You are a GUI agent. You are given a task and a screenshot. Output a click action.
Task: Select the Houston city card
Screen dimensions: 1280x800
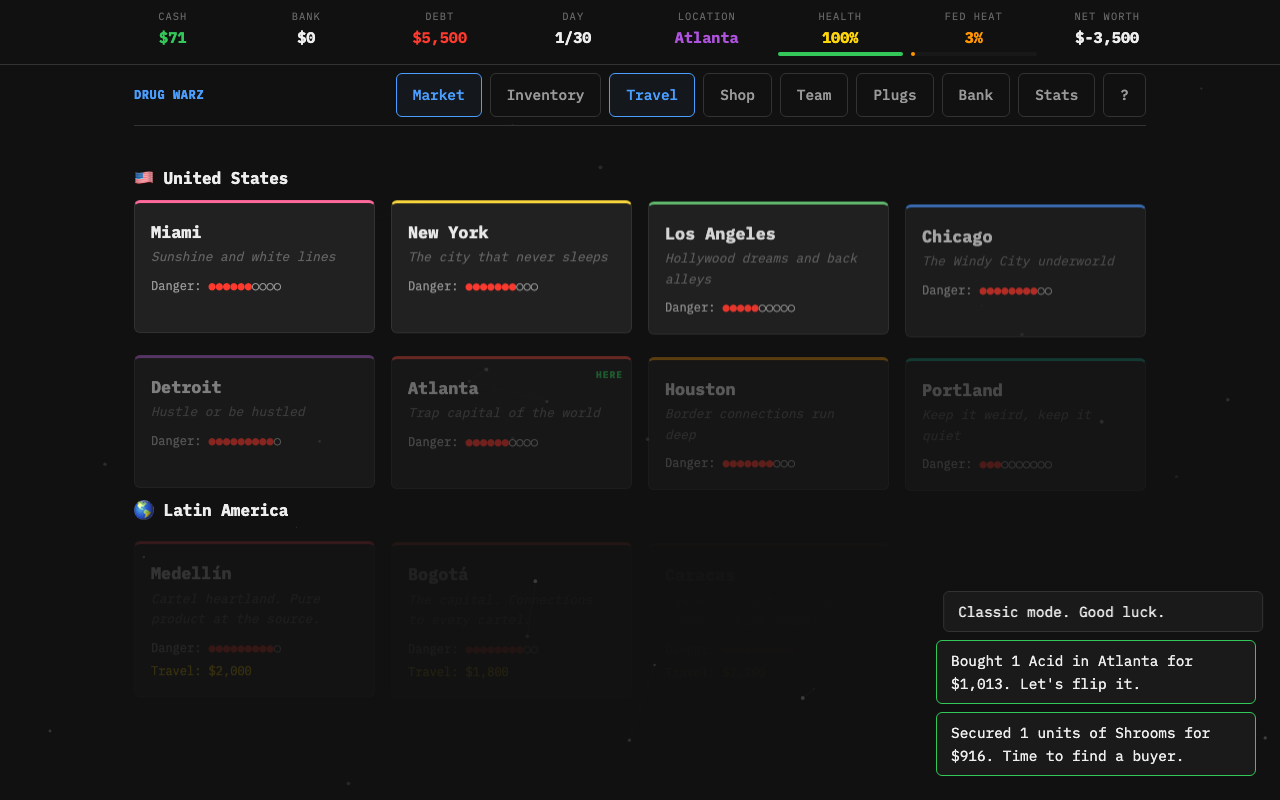point(768,424)
